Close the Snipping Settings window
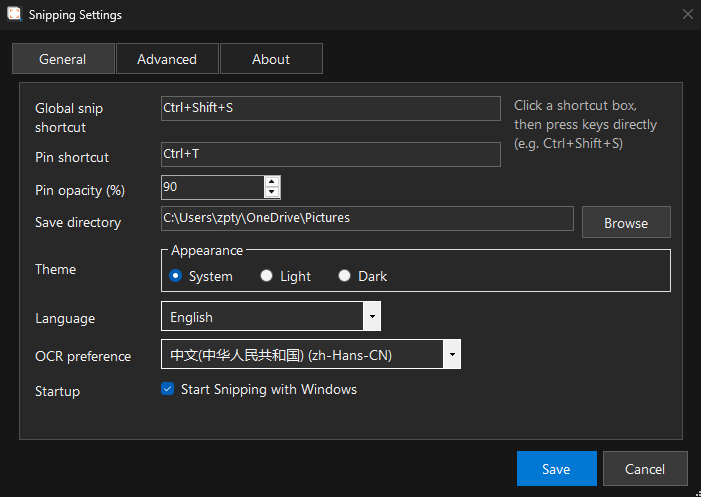The width and height of the screenshot is (701, 497). [688, 14]
